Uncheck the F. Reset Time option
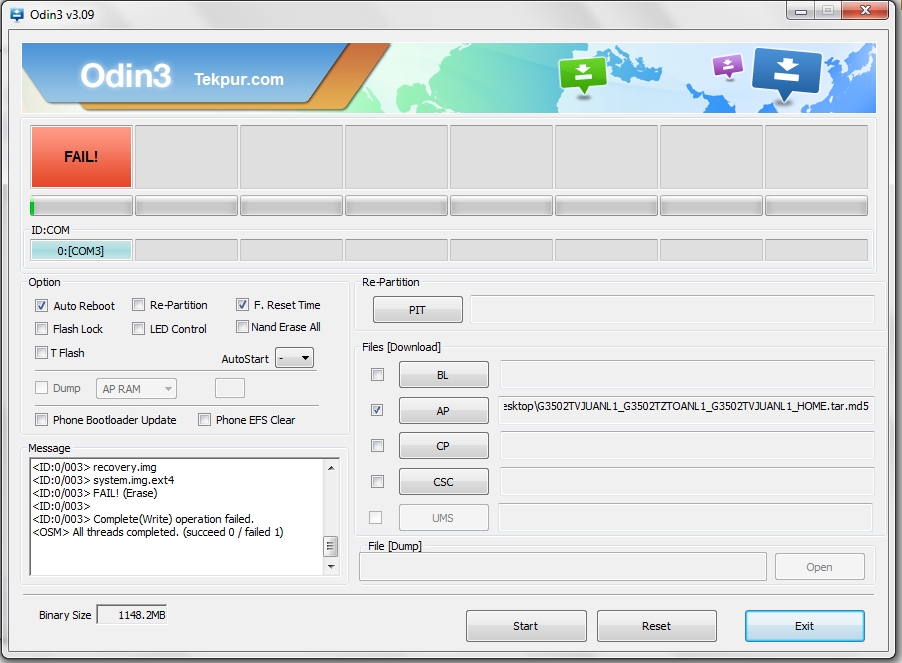 pyautogui.click(x=242, y=304)
